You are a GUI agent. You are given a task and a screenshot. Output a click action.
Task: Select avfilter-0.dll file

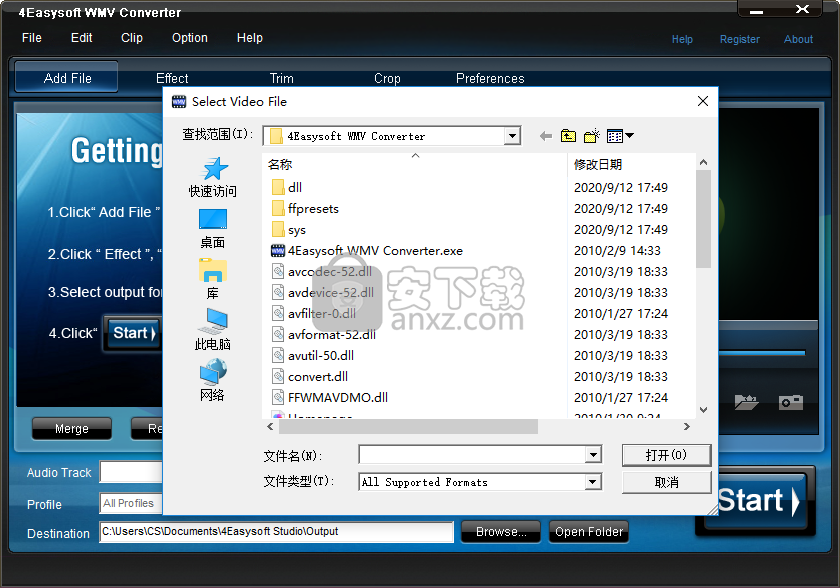[x=314, y=313]
